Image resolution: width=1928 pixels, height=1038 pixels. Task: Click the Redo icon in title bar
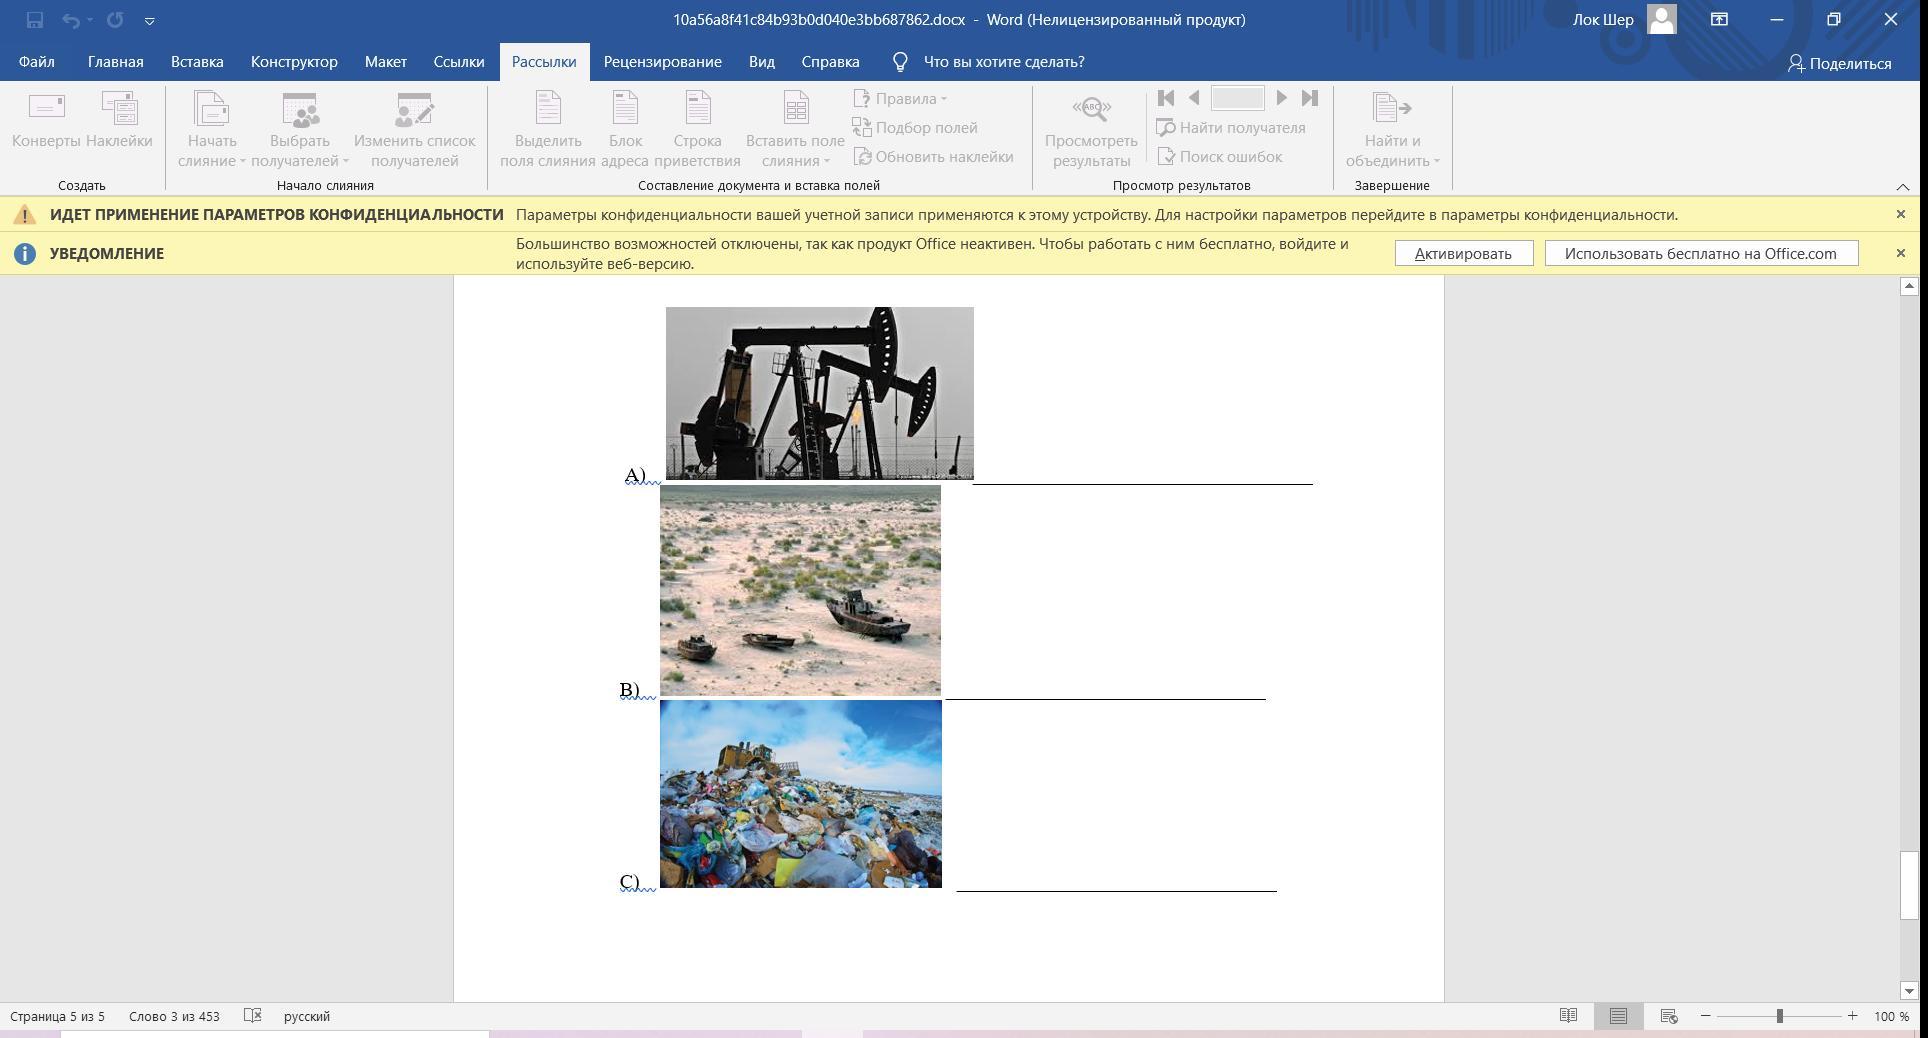coord(115,20)
